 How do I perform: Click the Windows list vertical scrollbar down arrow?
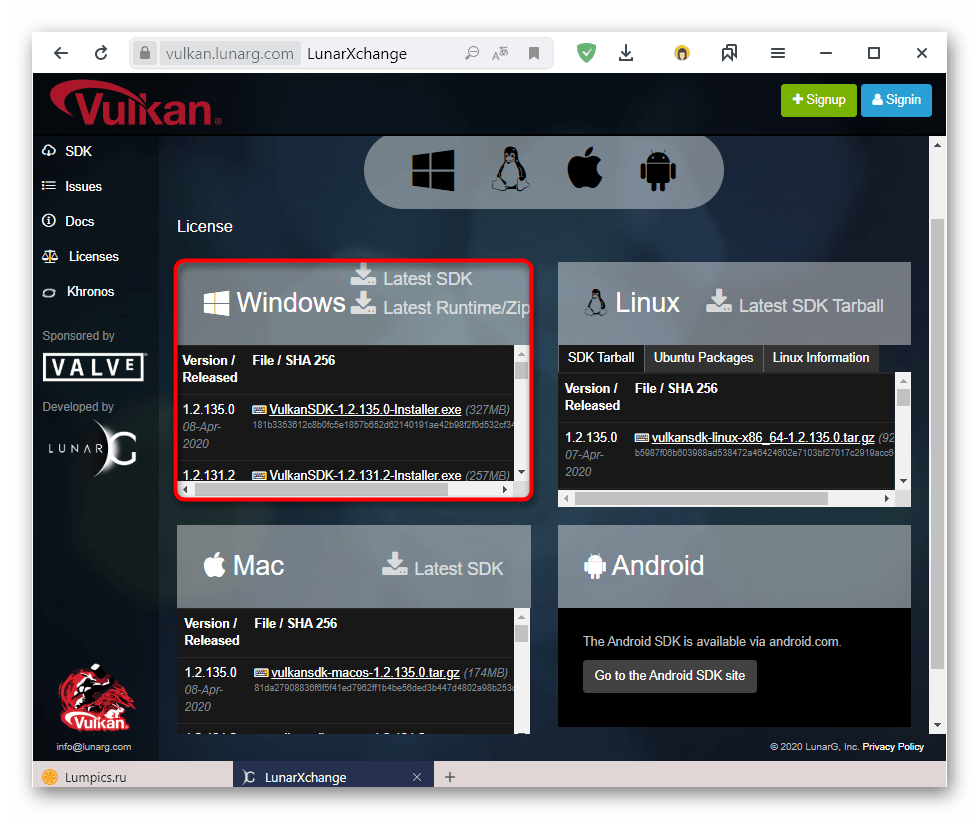click(521, 472)
